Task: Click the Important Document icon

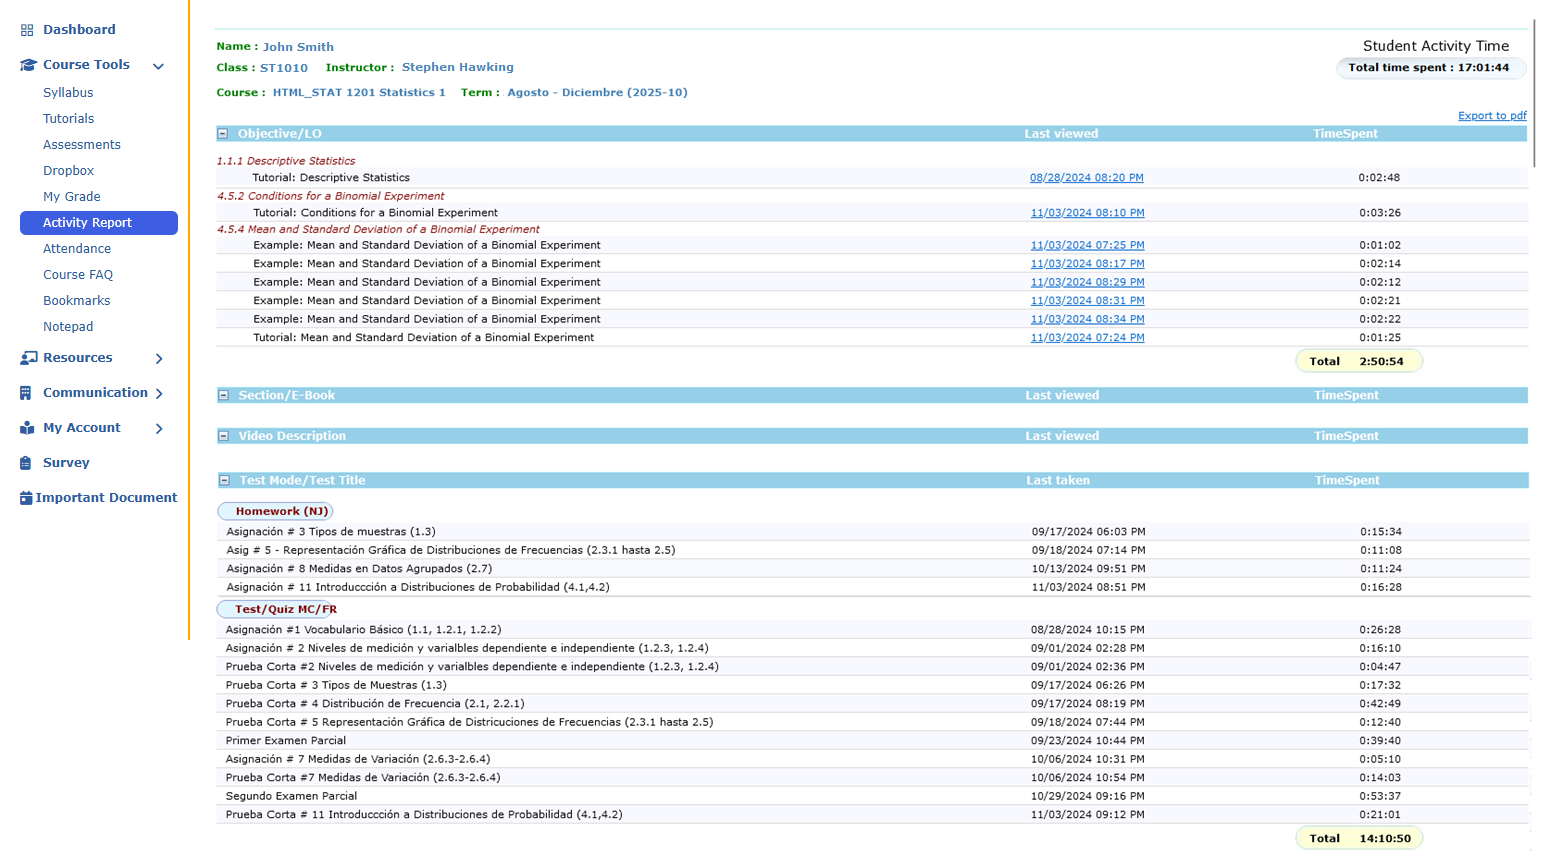Action: [26, 498]
